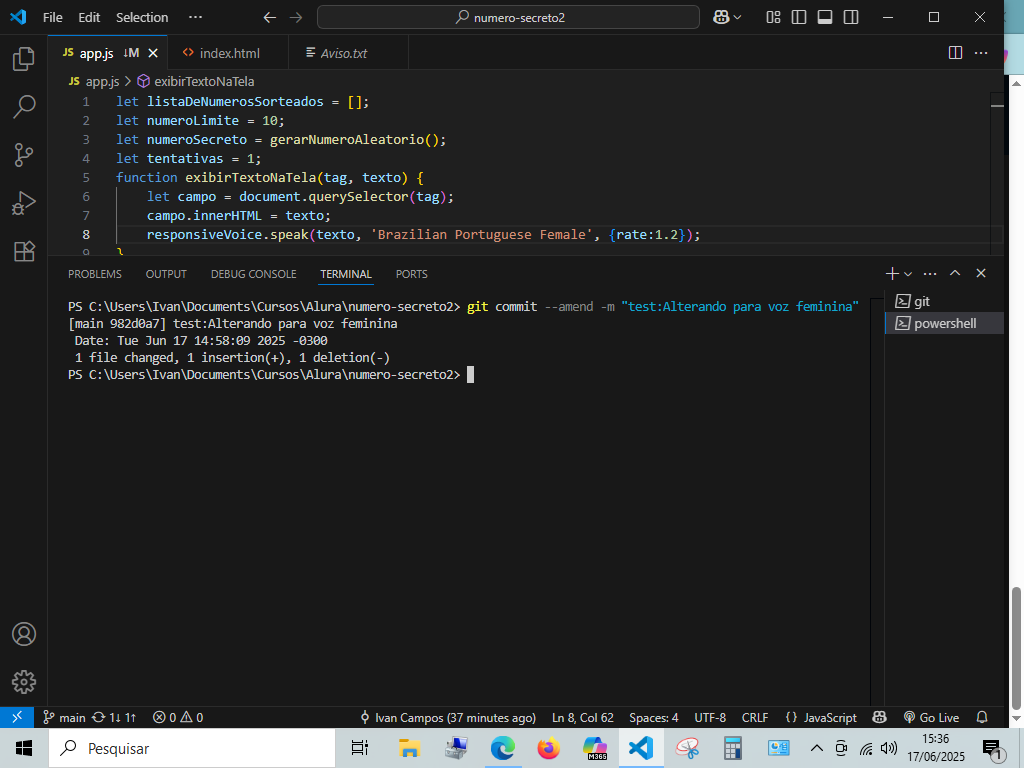Open Firefox from the taskbar
The width and height of the screenshot is (1024, 768).
point(549,748)
